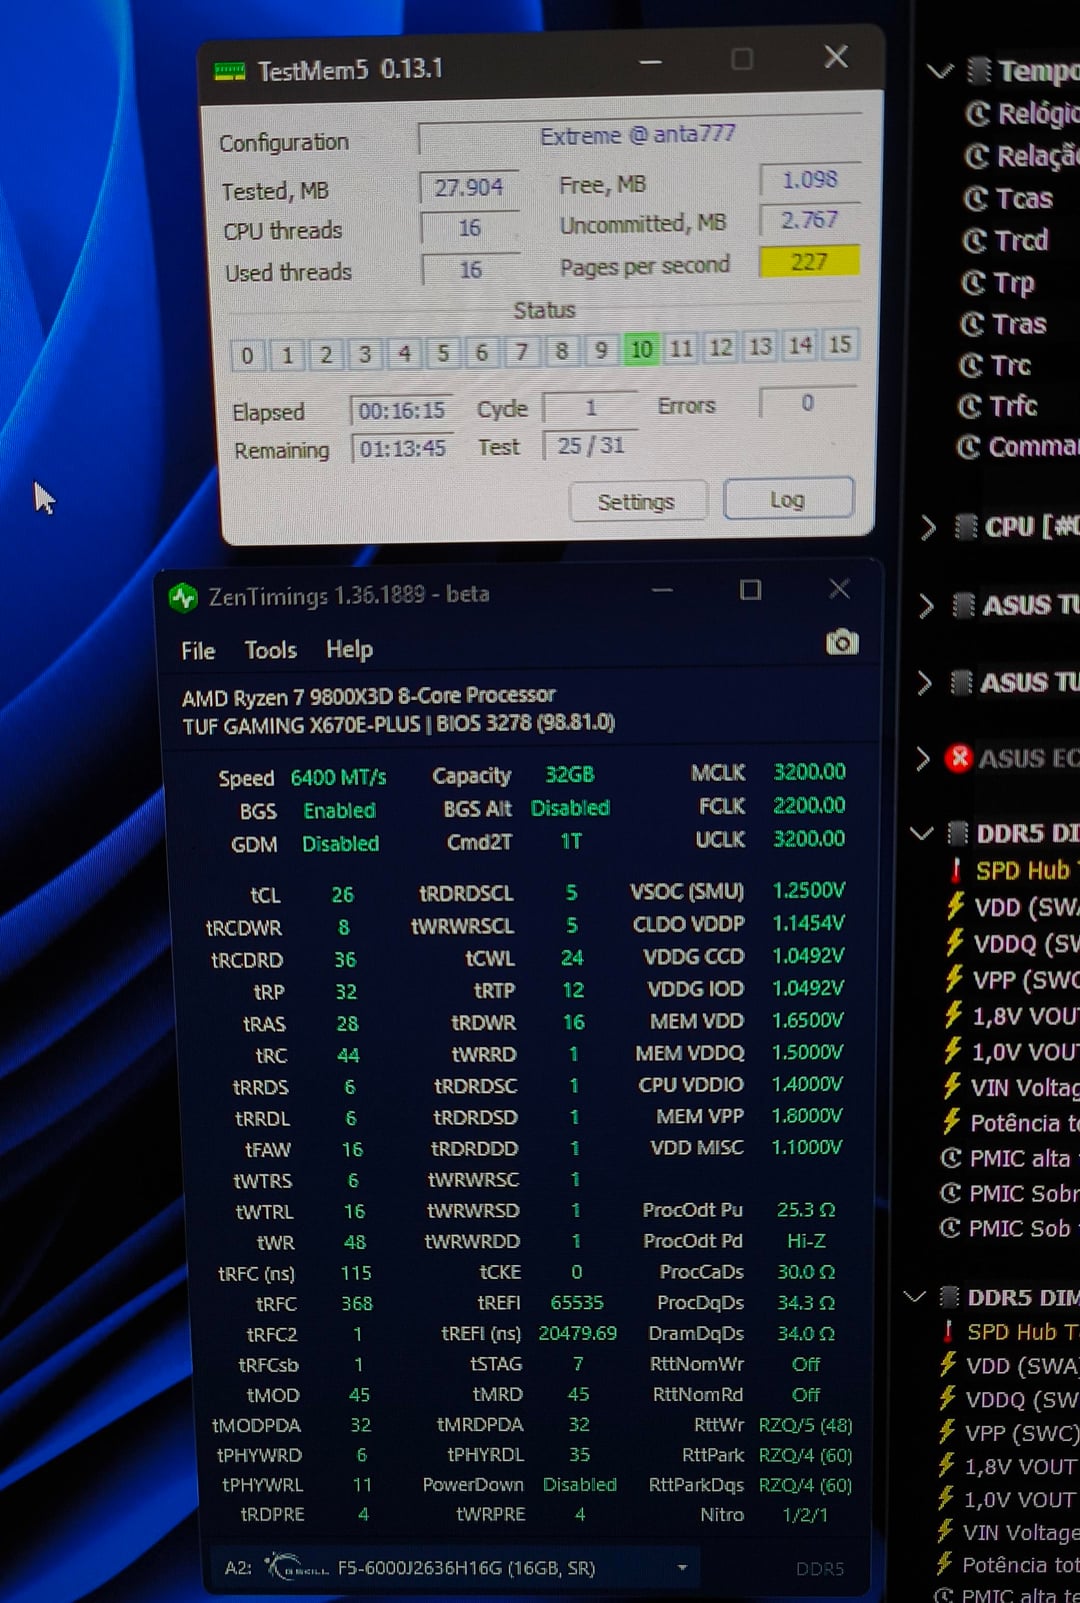Click the VDDQ lightning bolt voltage icon

[x=955, y=943]
